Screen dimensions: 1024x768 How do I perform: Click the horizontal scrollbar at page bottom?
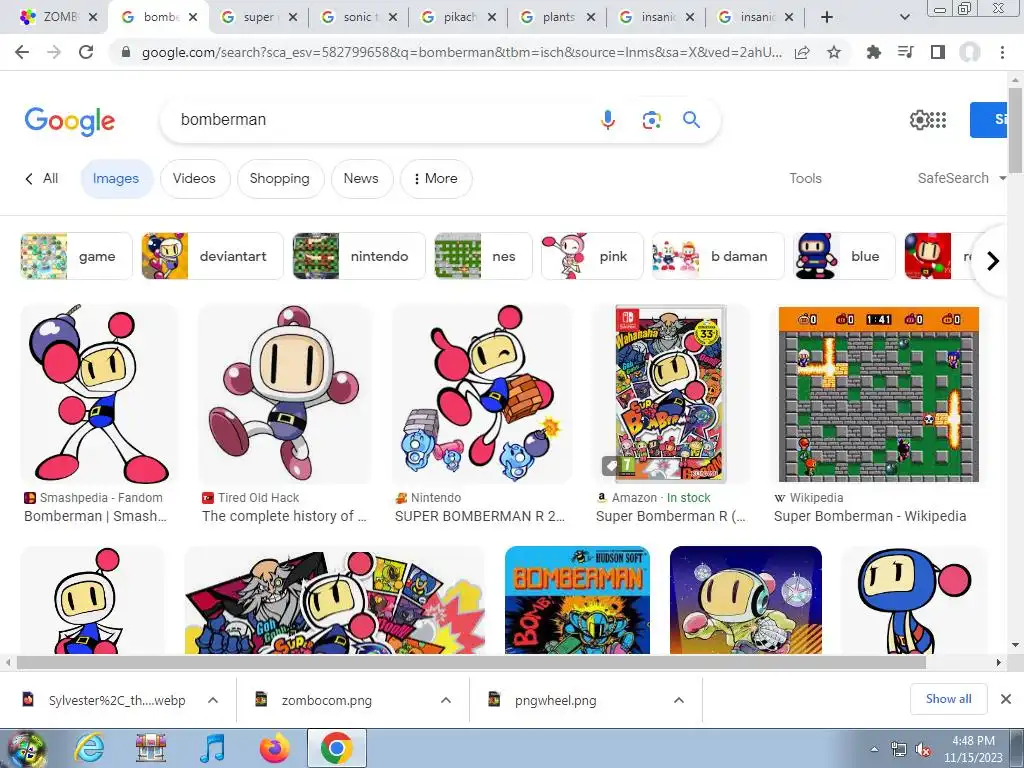471,662
